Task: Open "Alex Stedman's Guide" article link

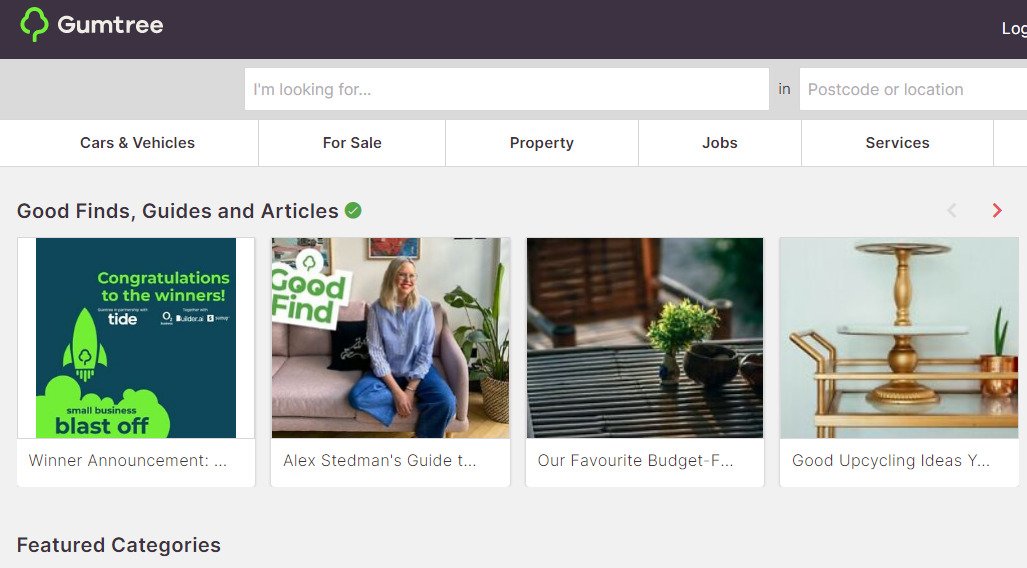Action: [380, 461]
